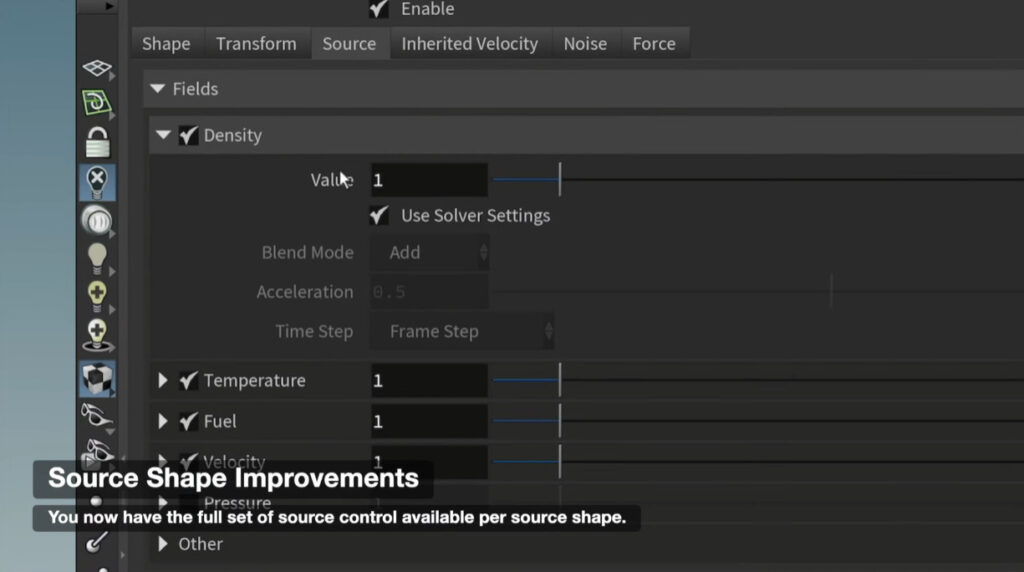Disable the Temperature field checkbox
The height and width of the screenshot is (572, 1024).
click(x=188, y=380)
